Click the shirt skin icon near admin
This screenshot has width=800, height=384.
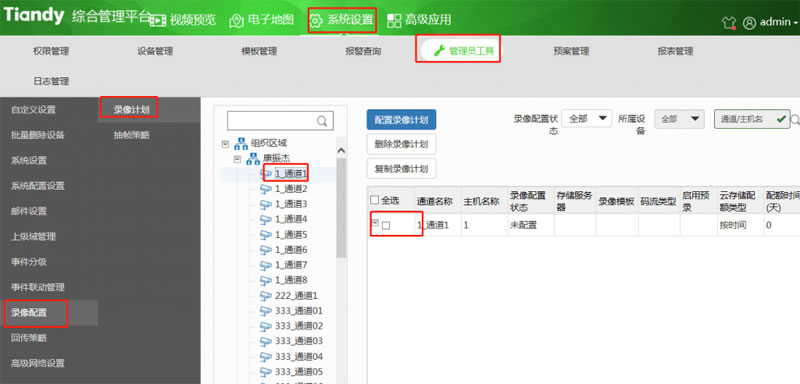(x=728, y=22)
